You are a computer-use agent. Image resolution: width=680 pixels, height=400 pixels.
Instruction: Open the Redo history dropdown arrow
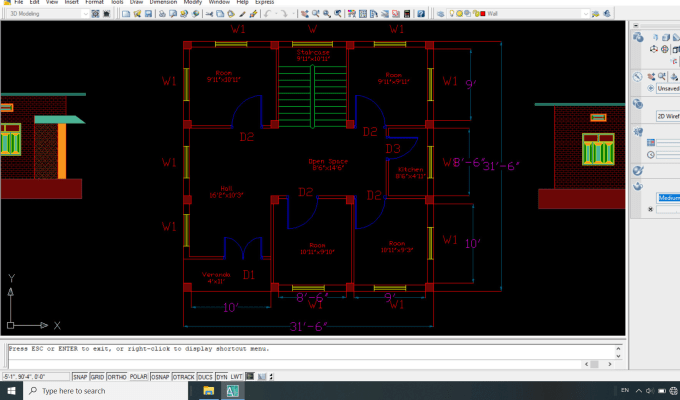point(292,14)
